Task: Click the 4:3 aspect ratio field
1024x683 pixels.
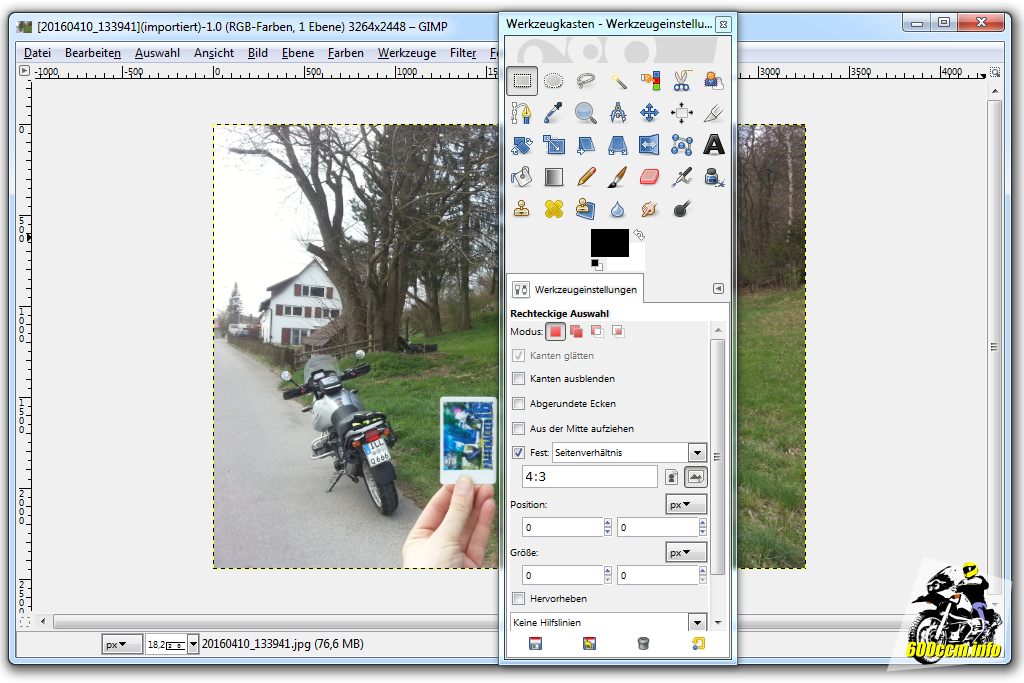Action: click(590, 477)
